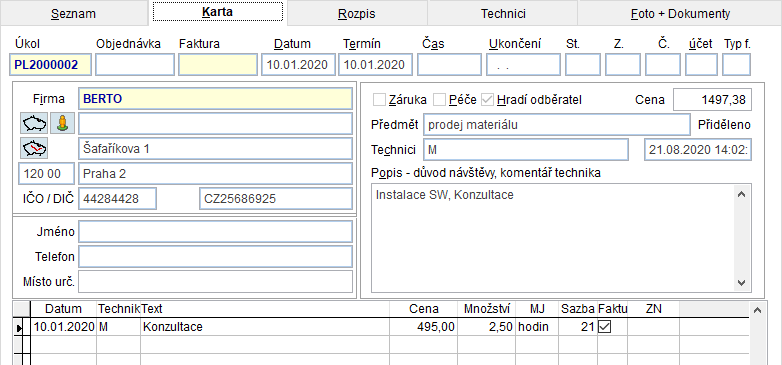The width and height of the screenshot is (782, 365).
Task: Click the Úkol field PL2000002
Action: pyautogui.click(x=50, y=65)
